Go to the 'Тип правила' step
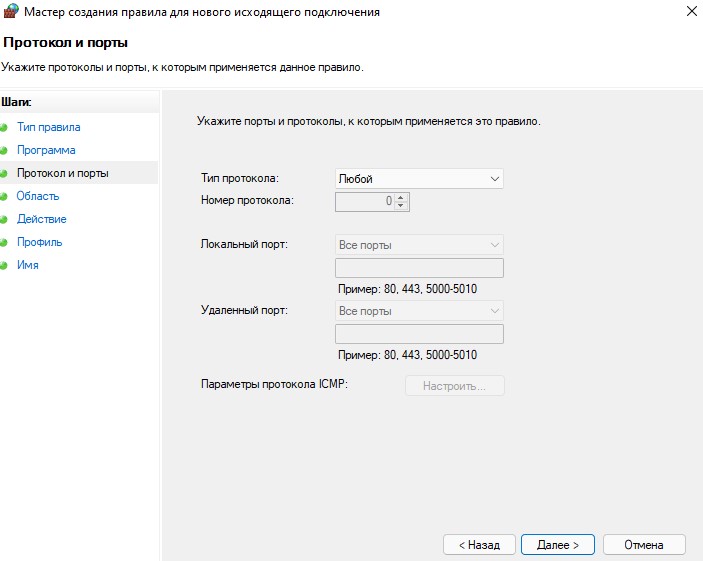 point(48,127)
